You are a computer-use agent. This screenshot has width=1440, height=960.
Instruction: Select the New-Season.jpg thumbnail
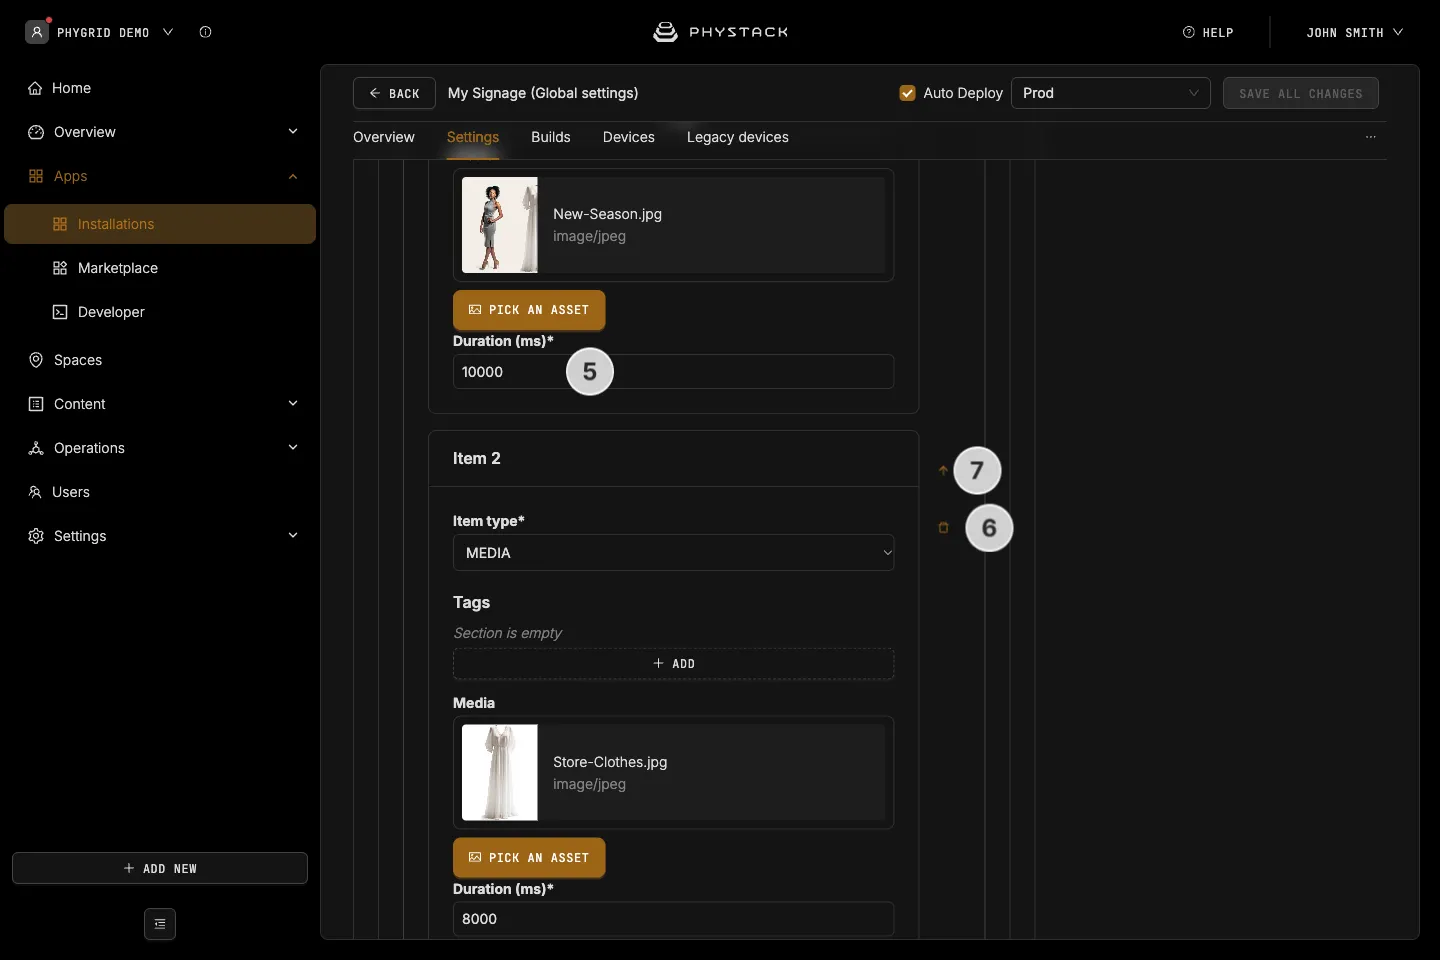(500, 225)
